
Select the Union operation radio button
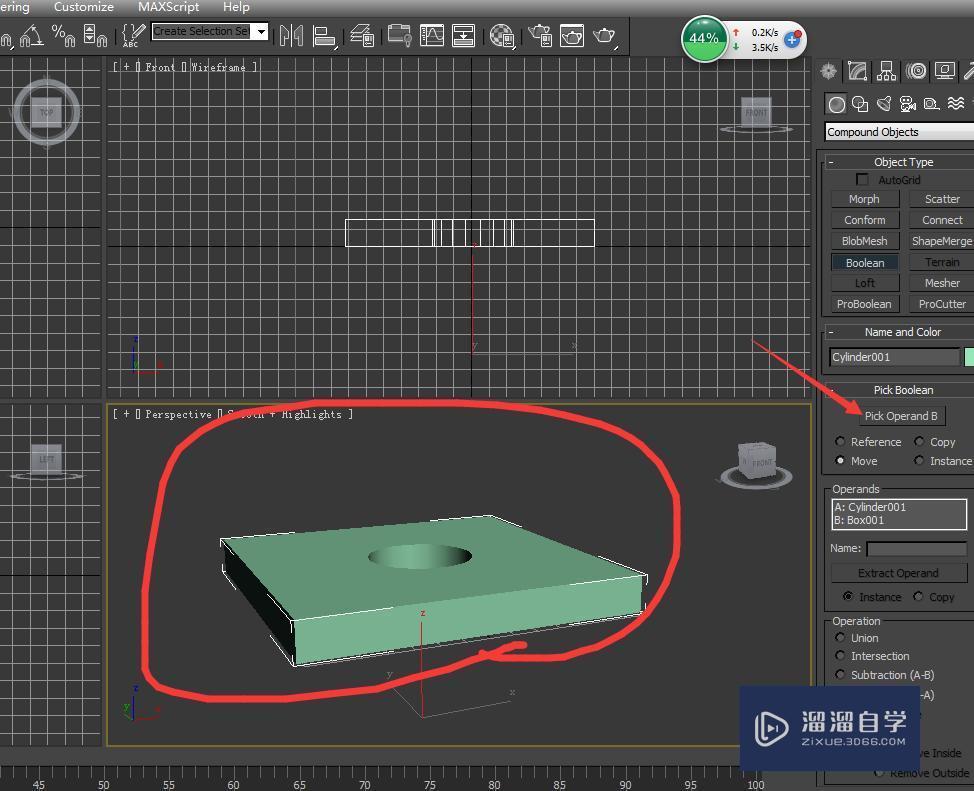(x=842, y=638)
